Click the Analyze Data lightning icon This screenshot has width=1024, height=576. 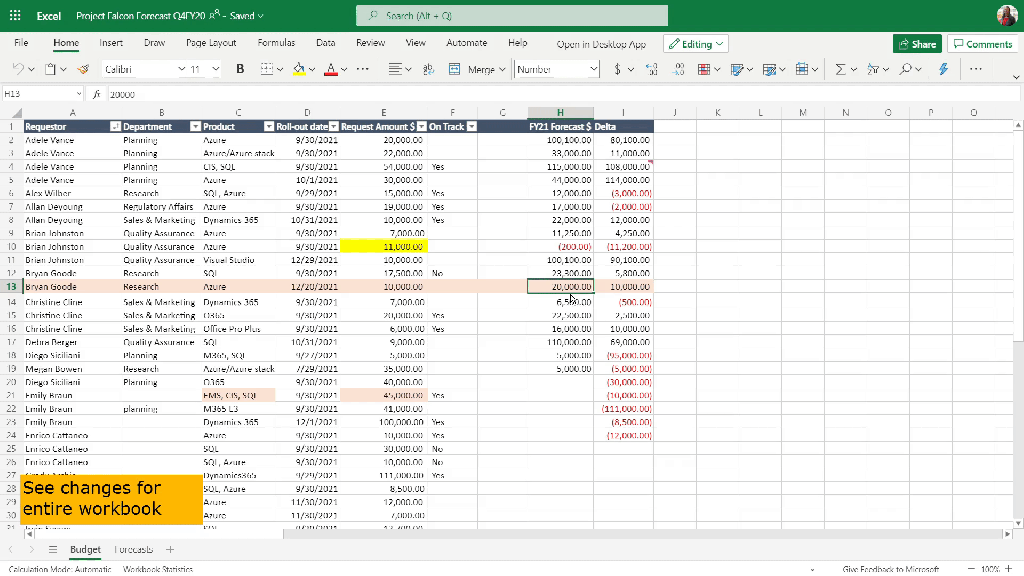pos(943,69)
